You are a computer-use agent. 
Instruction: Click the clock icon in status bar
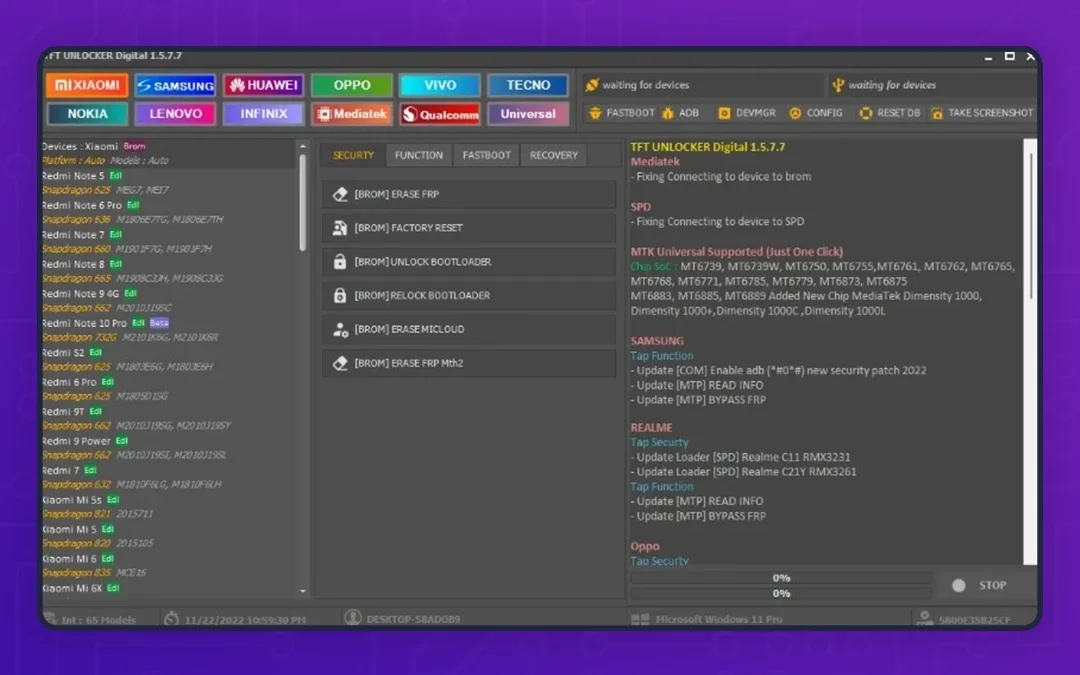172,619
